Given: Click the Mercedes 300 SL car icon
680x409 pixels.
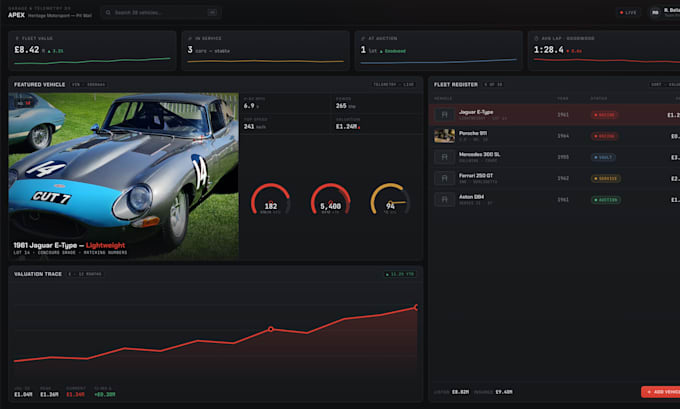Looking at the screenshot, I should tap(445, 157).
